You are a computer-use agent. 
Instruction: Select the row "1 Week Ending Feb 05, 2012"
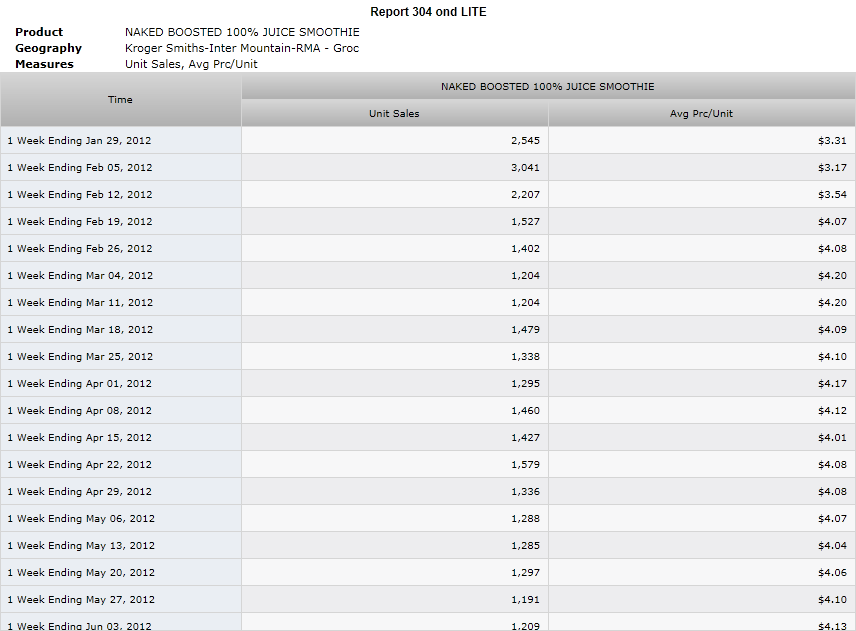tap(428, 168)
